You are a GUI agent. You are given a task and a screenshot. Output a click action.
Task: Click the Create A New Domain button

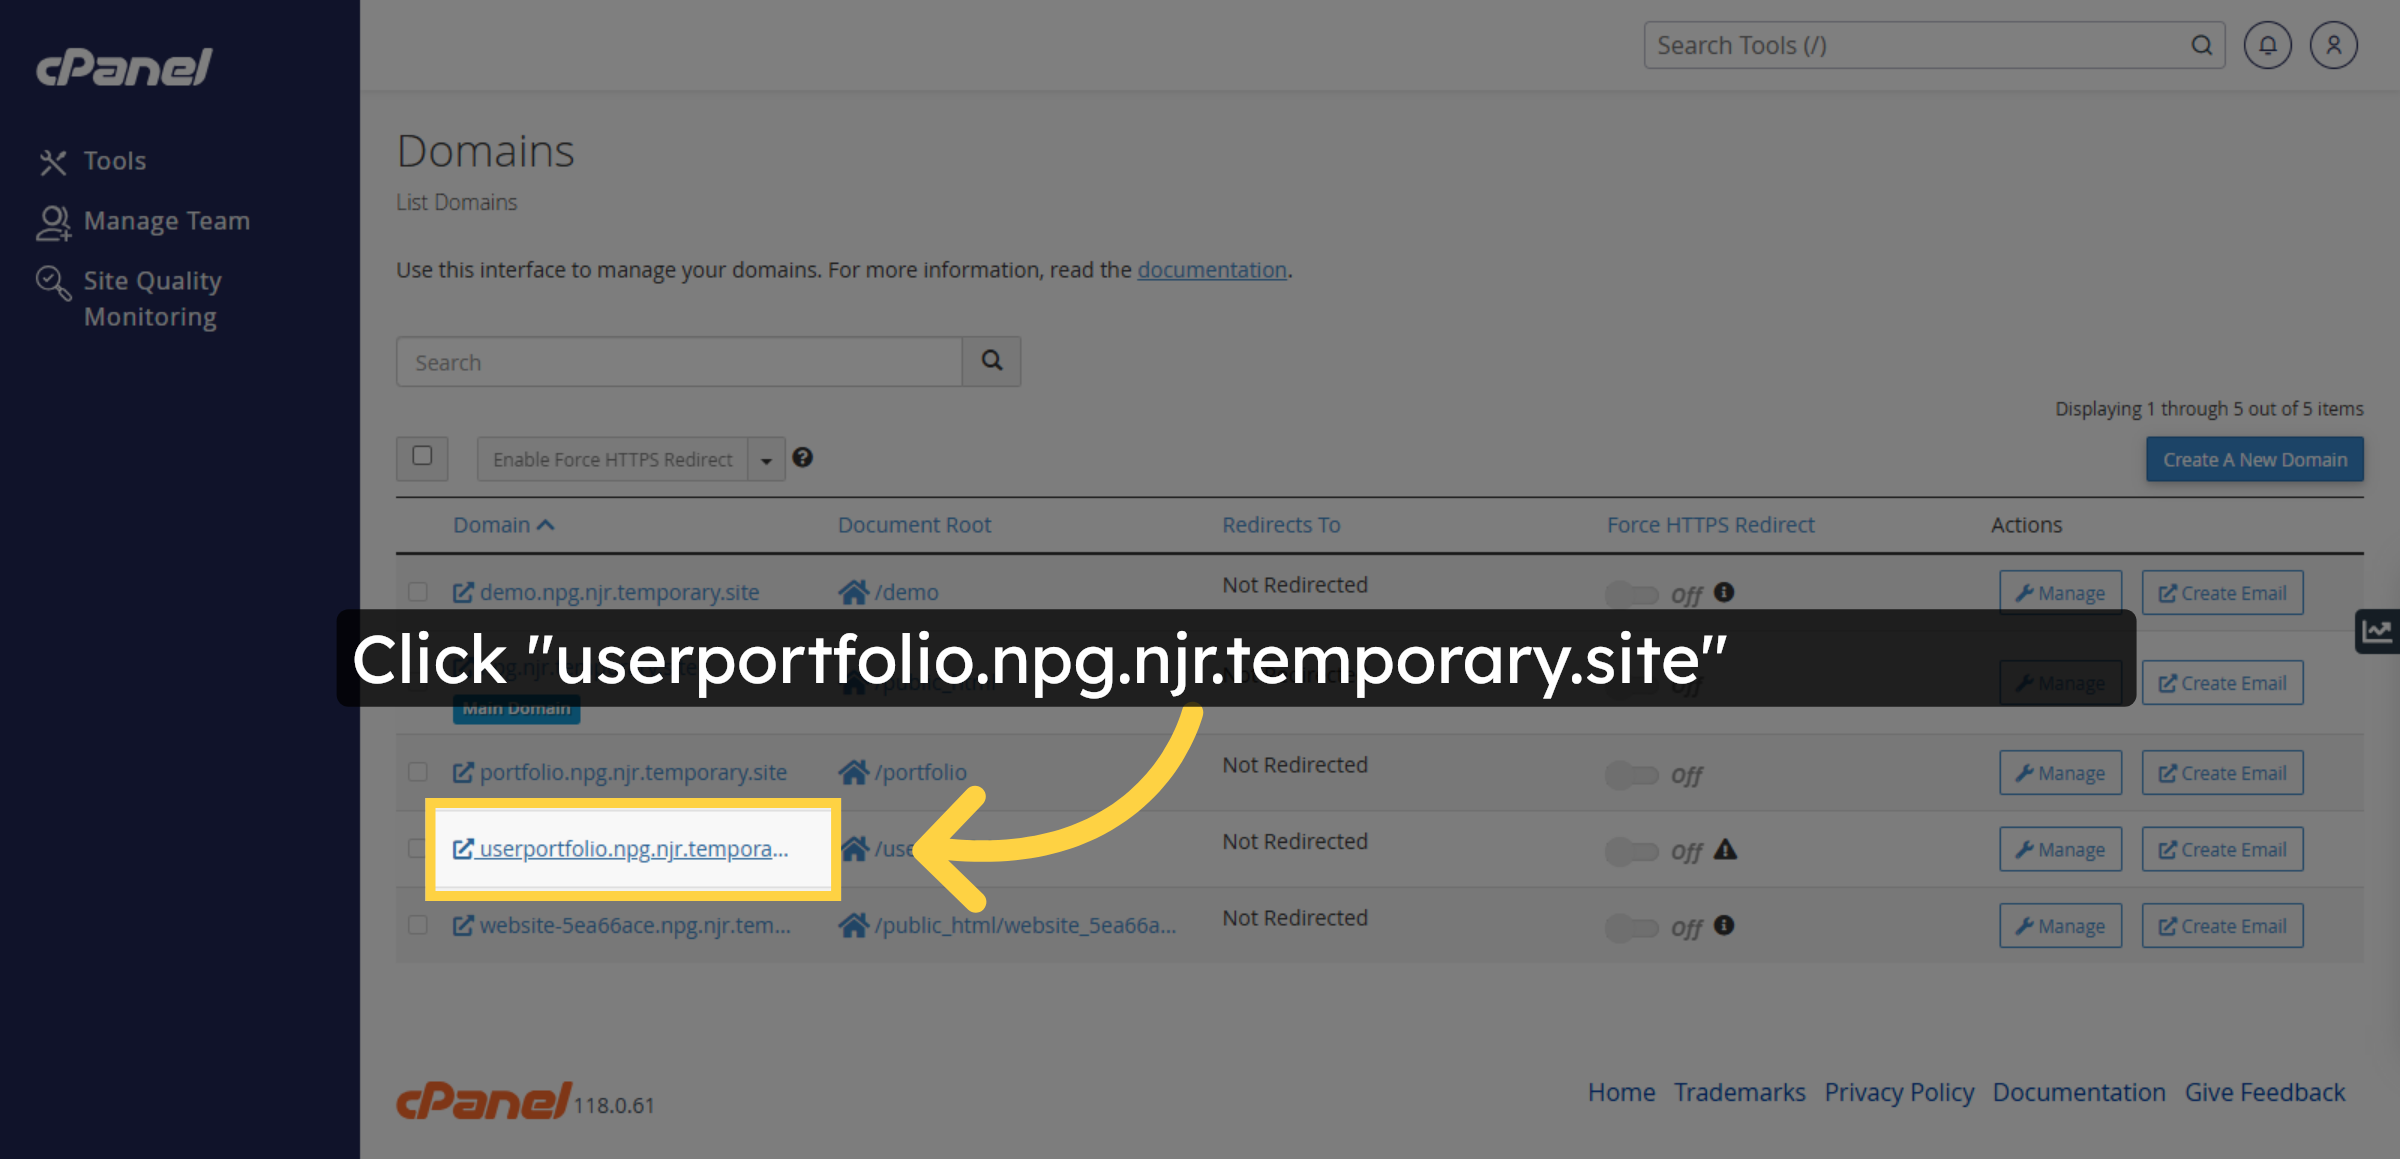click(2254, 459)
